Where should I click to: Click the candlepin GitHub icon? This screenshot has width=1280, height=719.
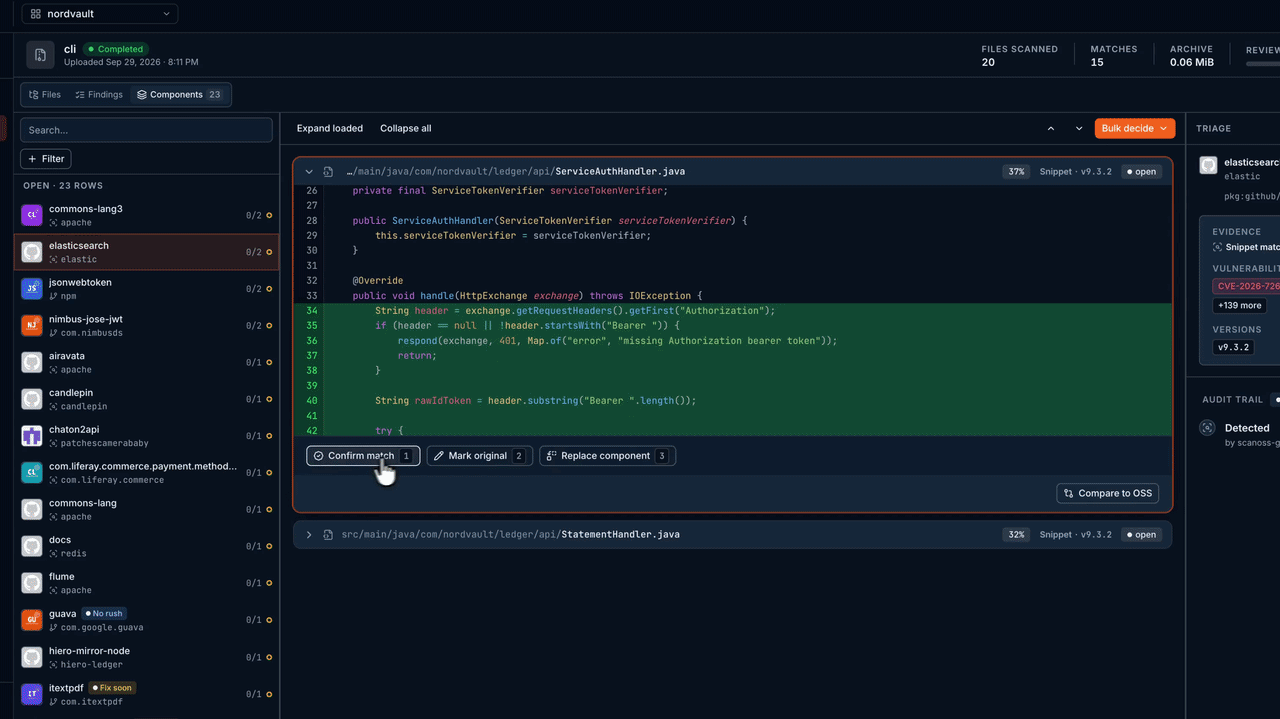[x=32, y=399]
